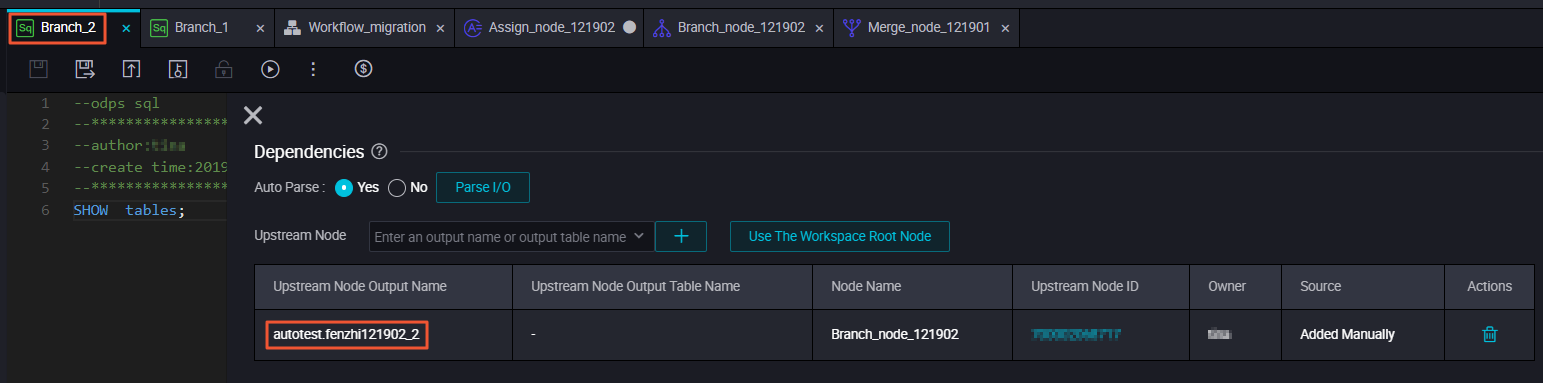Close the Merge_node_121901 tab
Viewport: 1543px width, 383px height.
1004,28
